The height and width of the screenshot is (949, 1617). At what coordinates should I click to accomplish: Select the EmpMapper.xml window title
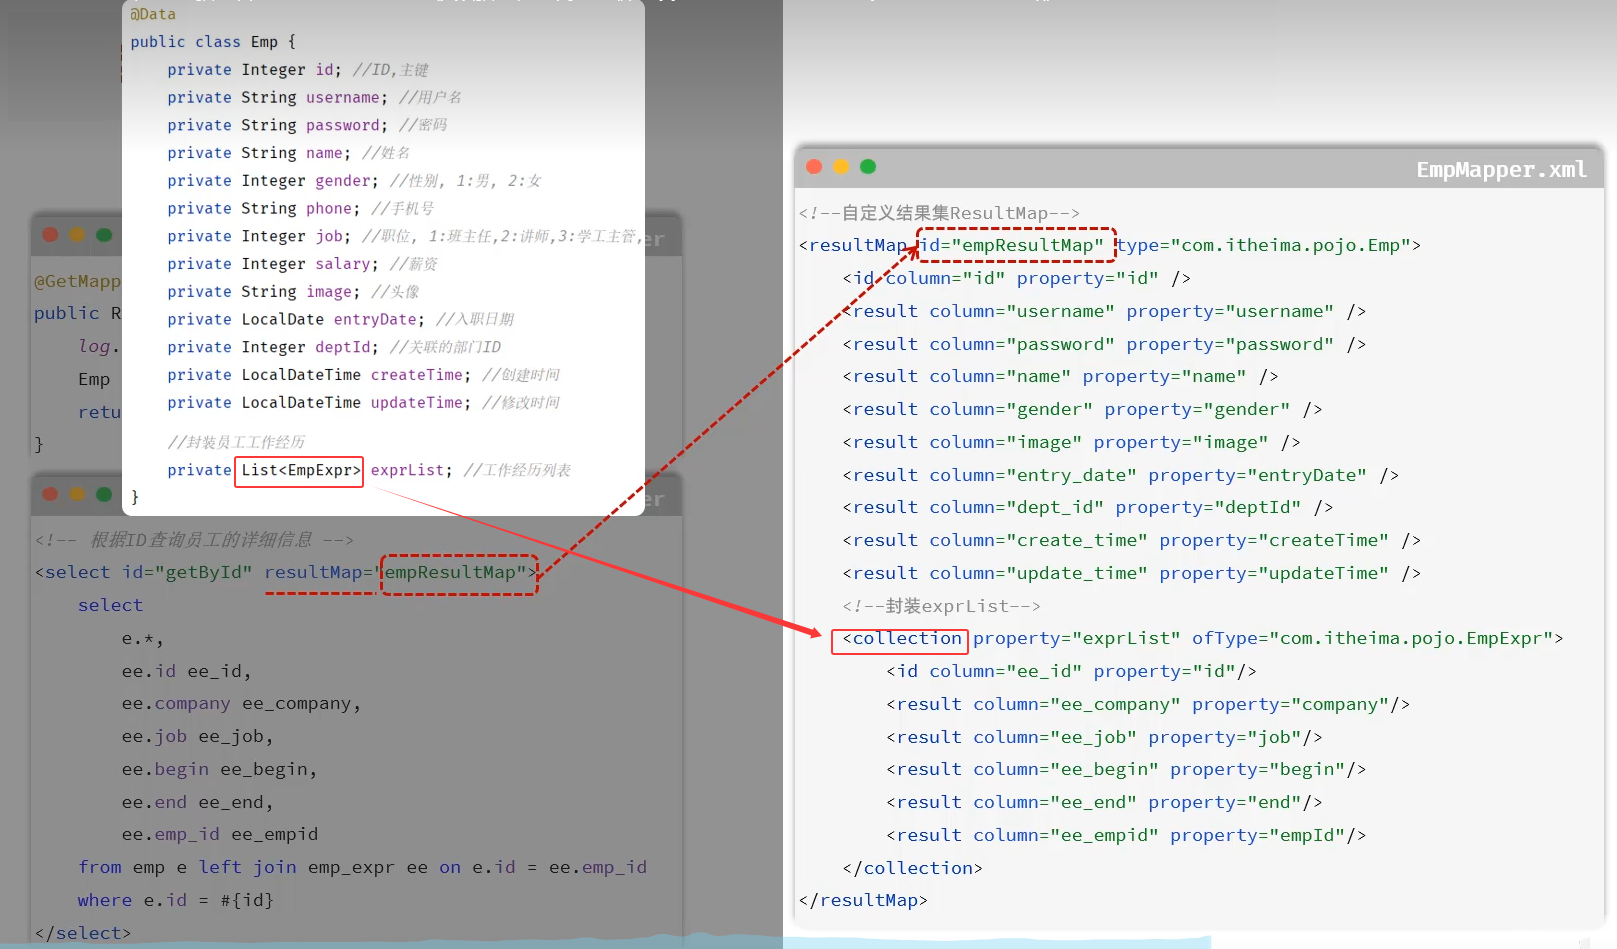click(1500, 170)
